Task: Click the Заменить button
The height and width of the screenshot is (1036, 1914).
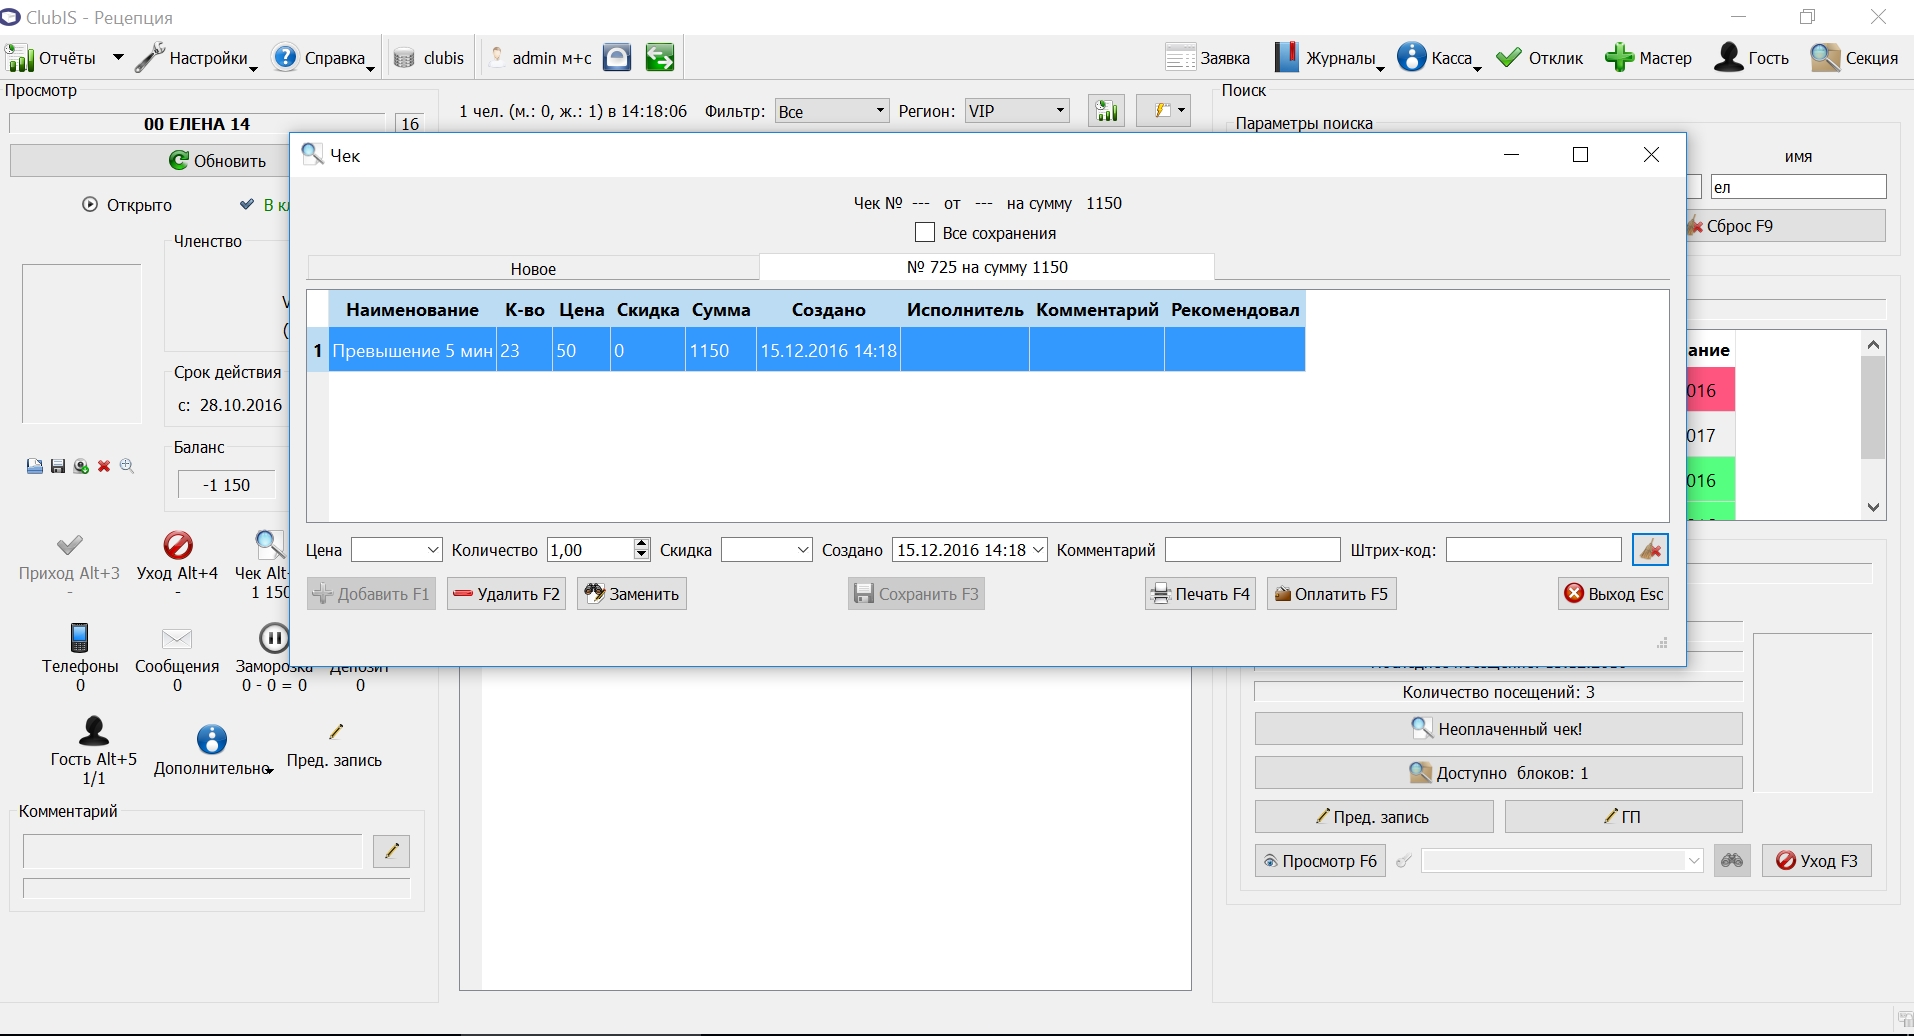Action: (632, 594)
